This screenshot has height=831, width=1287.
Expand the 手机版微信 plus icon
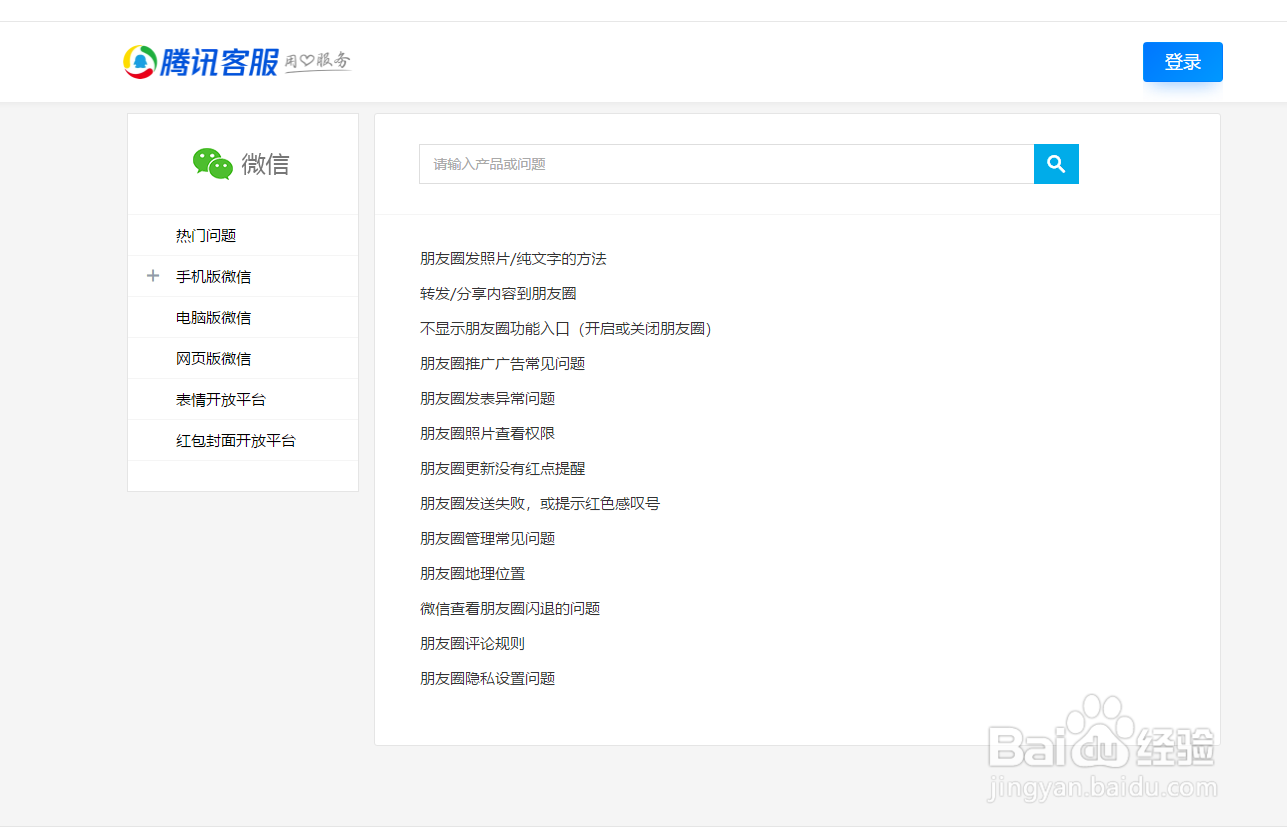[153, 276]
